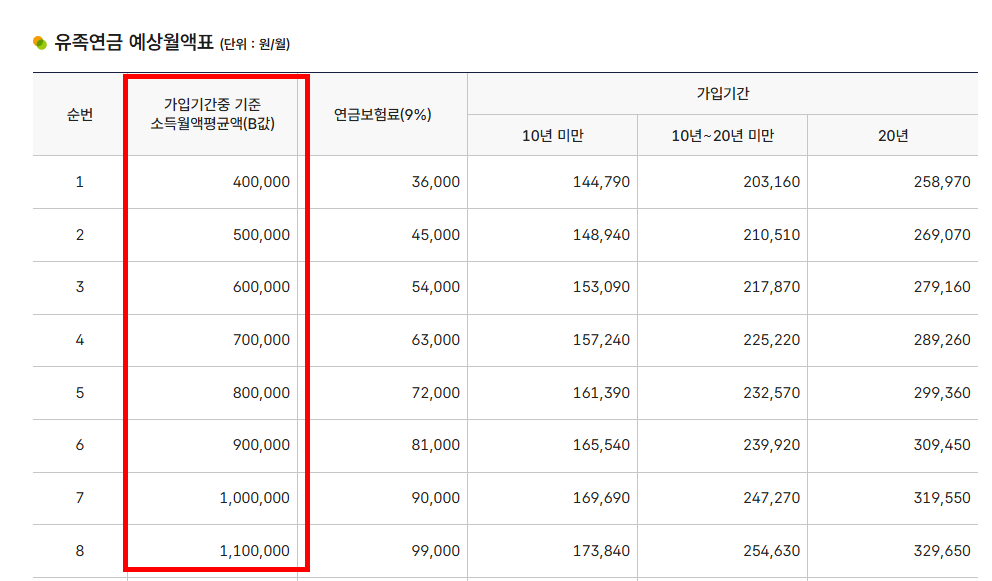Select the 20년 column header
992x581 pixels.
[899, 135]
